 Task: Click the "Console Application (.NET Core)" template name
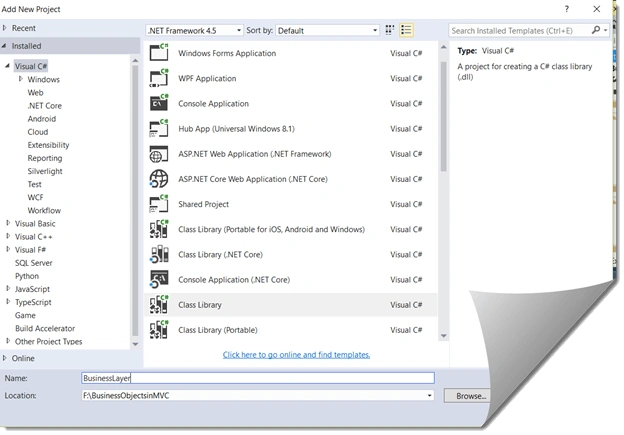(x=234, y=279)
